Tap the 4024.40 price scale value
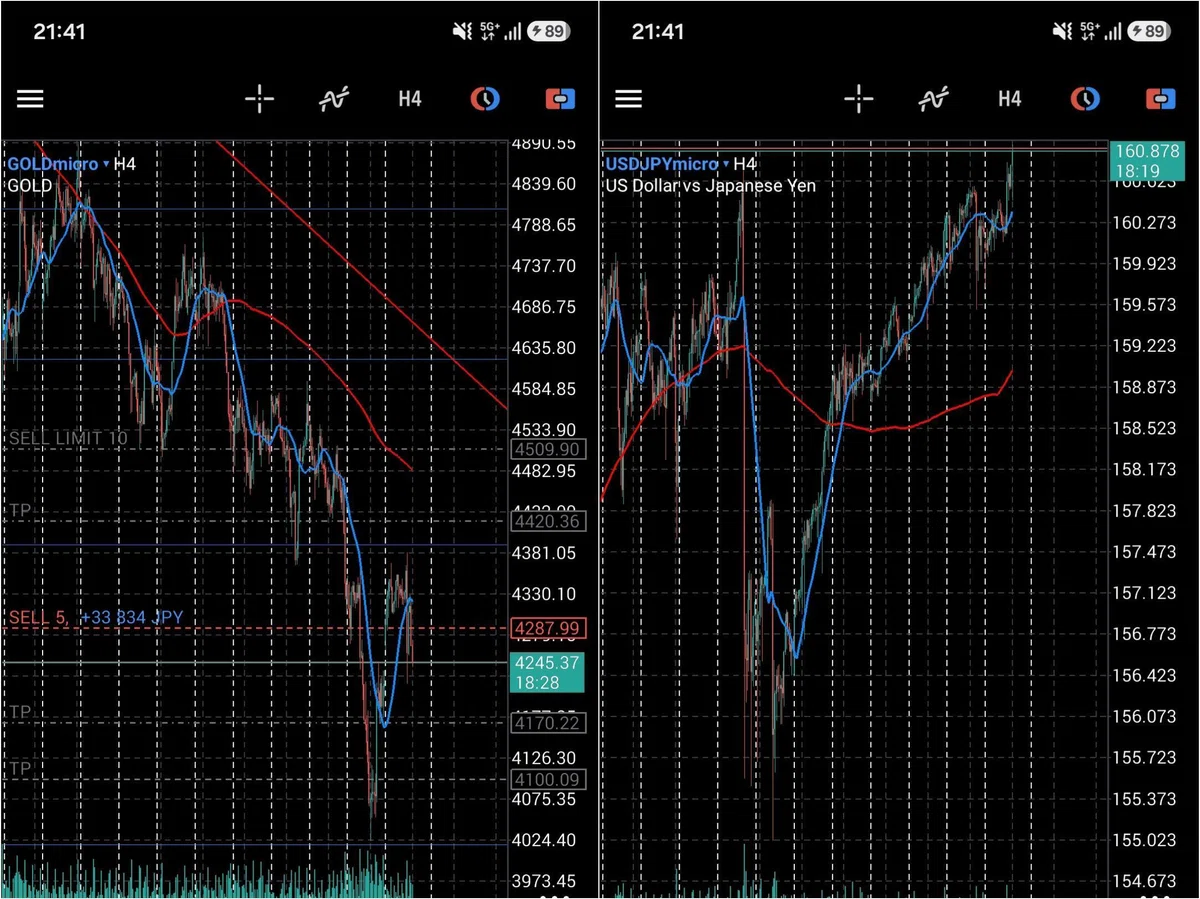 click(544, 840)
